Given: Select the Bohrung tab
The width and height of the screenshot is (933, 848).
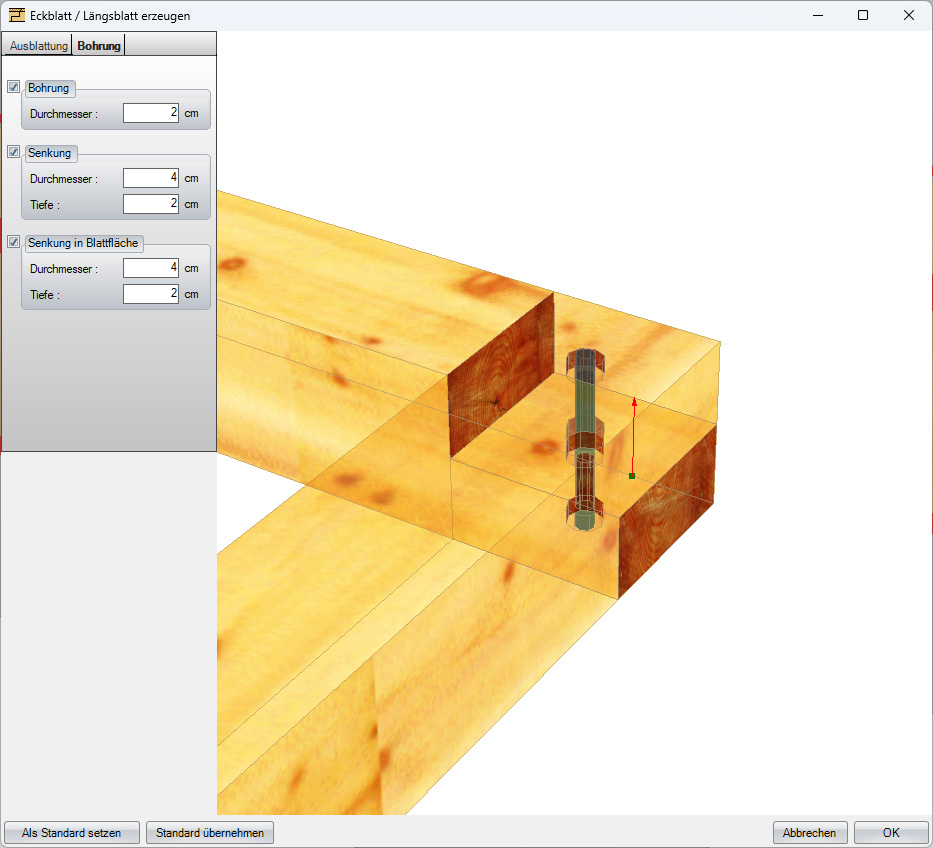Looking at the screenshot, I should click(x=99, y=46).
